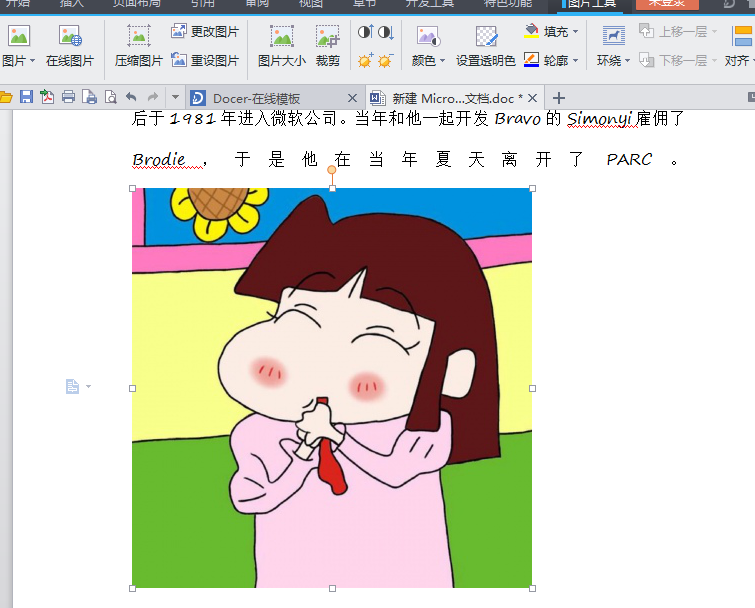Click the 压缩图片 compress picture icon
The image size is (755, 608).
[x=138, y=36]
